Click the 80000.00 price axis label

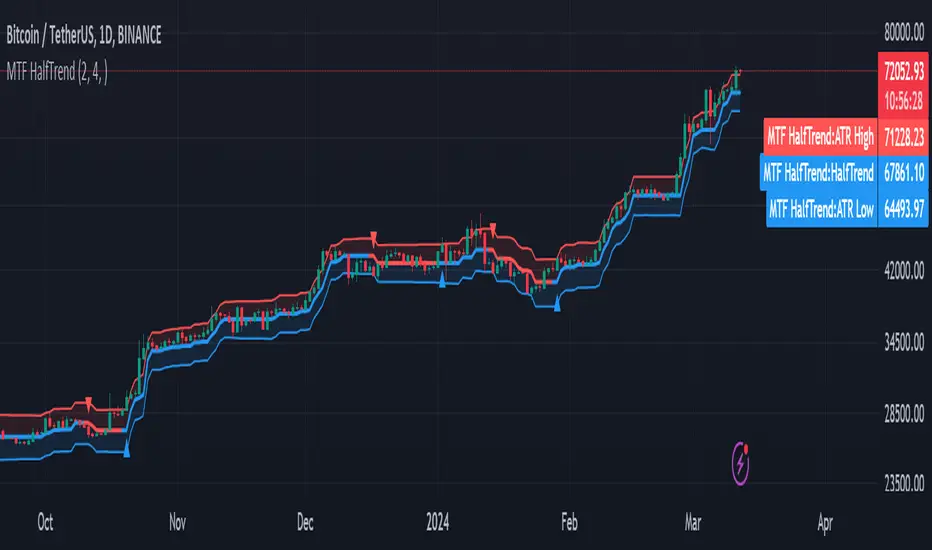point(903,32)
